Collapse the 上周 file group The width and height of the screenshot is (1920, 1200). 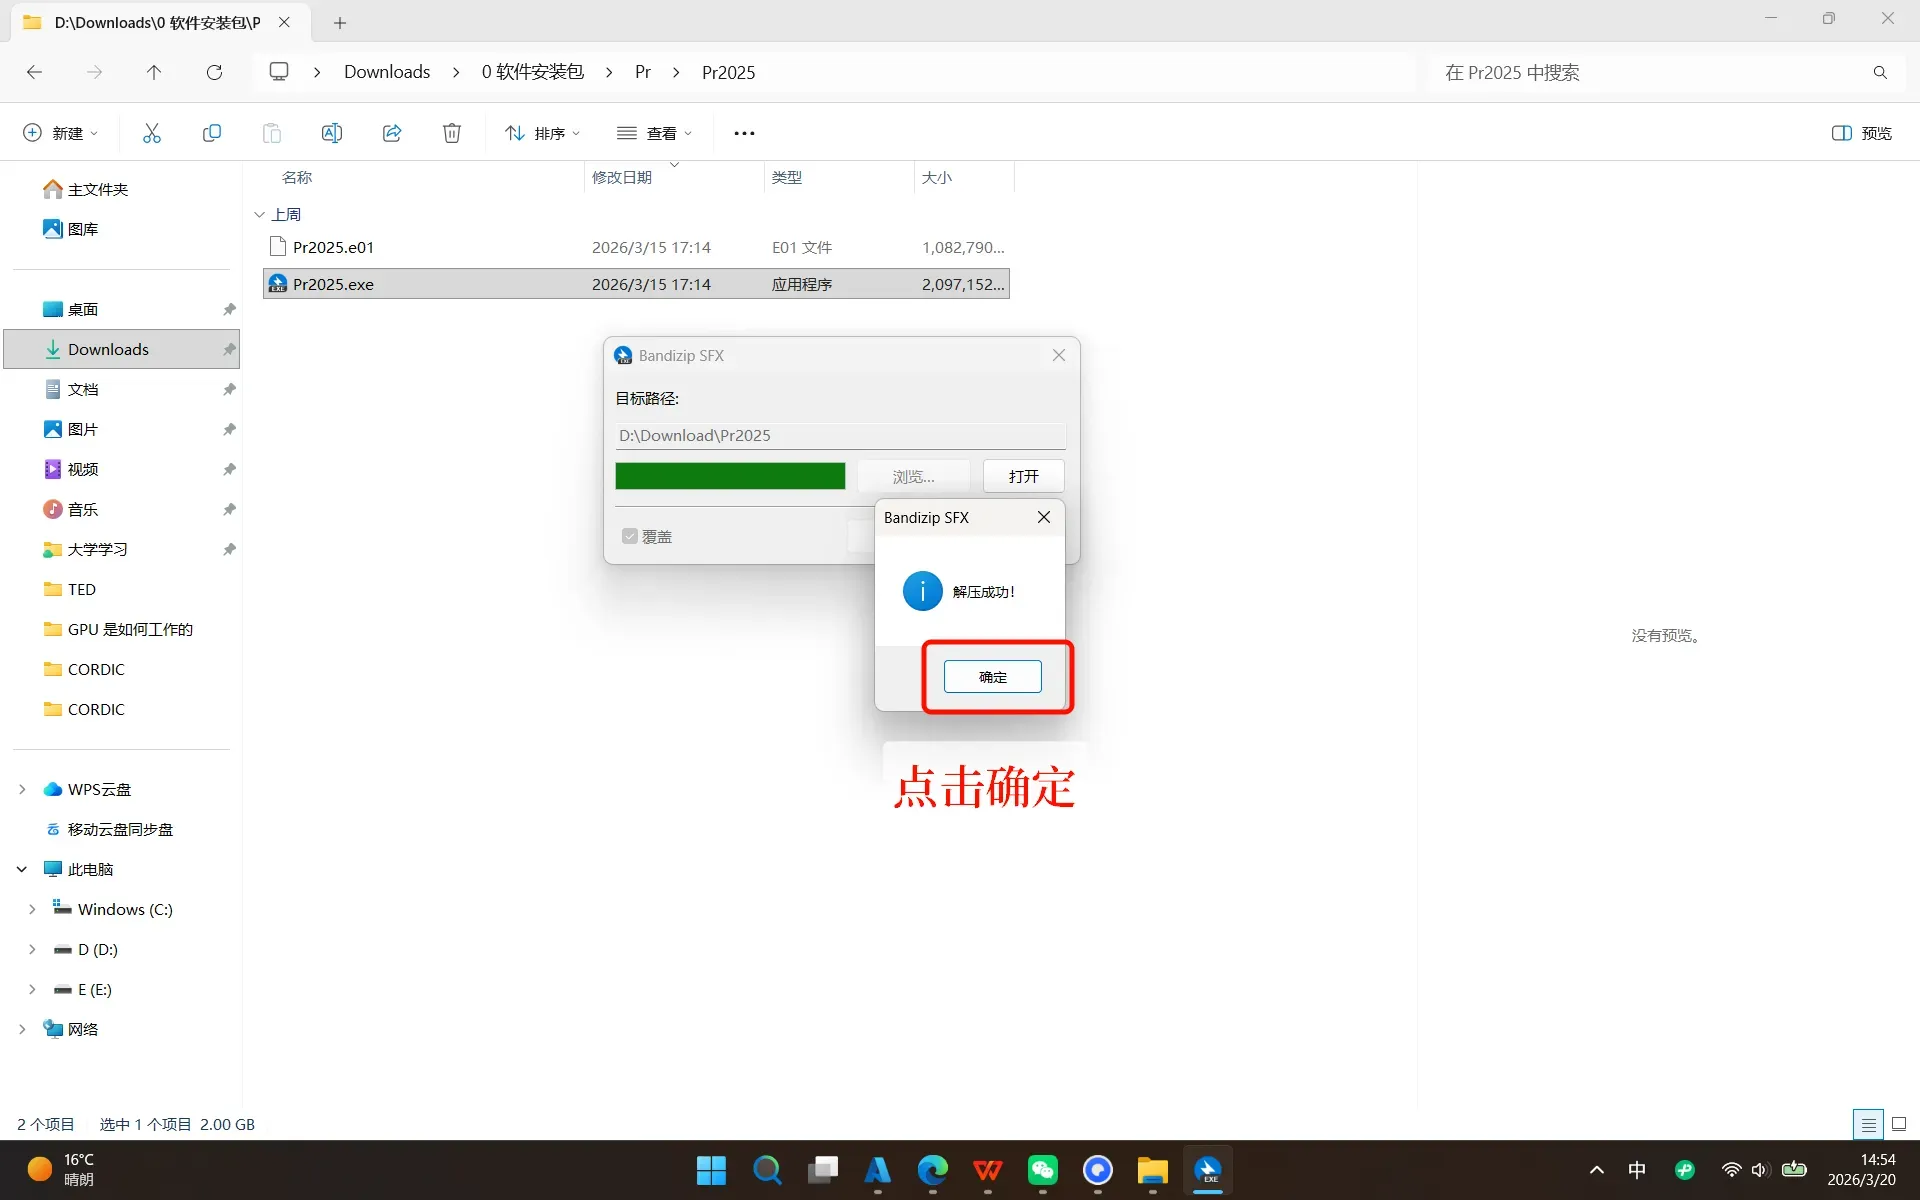coord(260,214)
